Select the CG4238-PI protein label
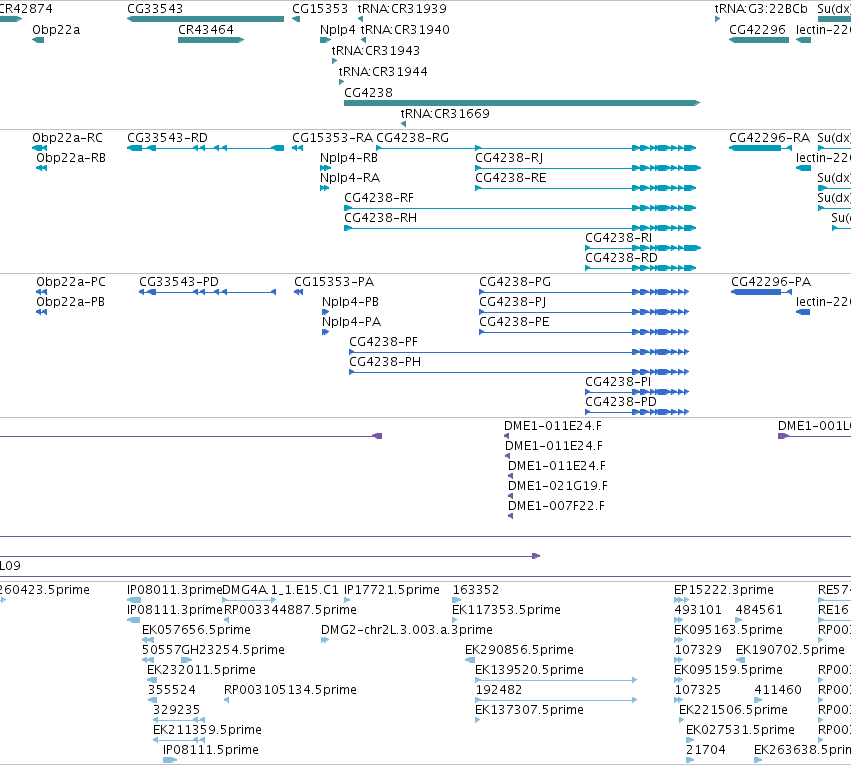The image size is (851, 765). [x=618, y=382]
